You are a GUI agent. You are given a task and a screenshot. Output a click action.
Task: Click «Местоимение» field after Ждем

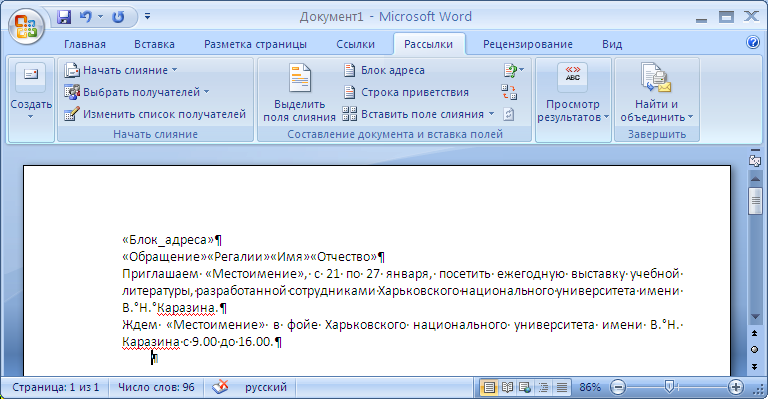pos(216,325)
